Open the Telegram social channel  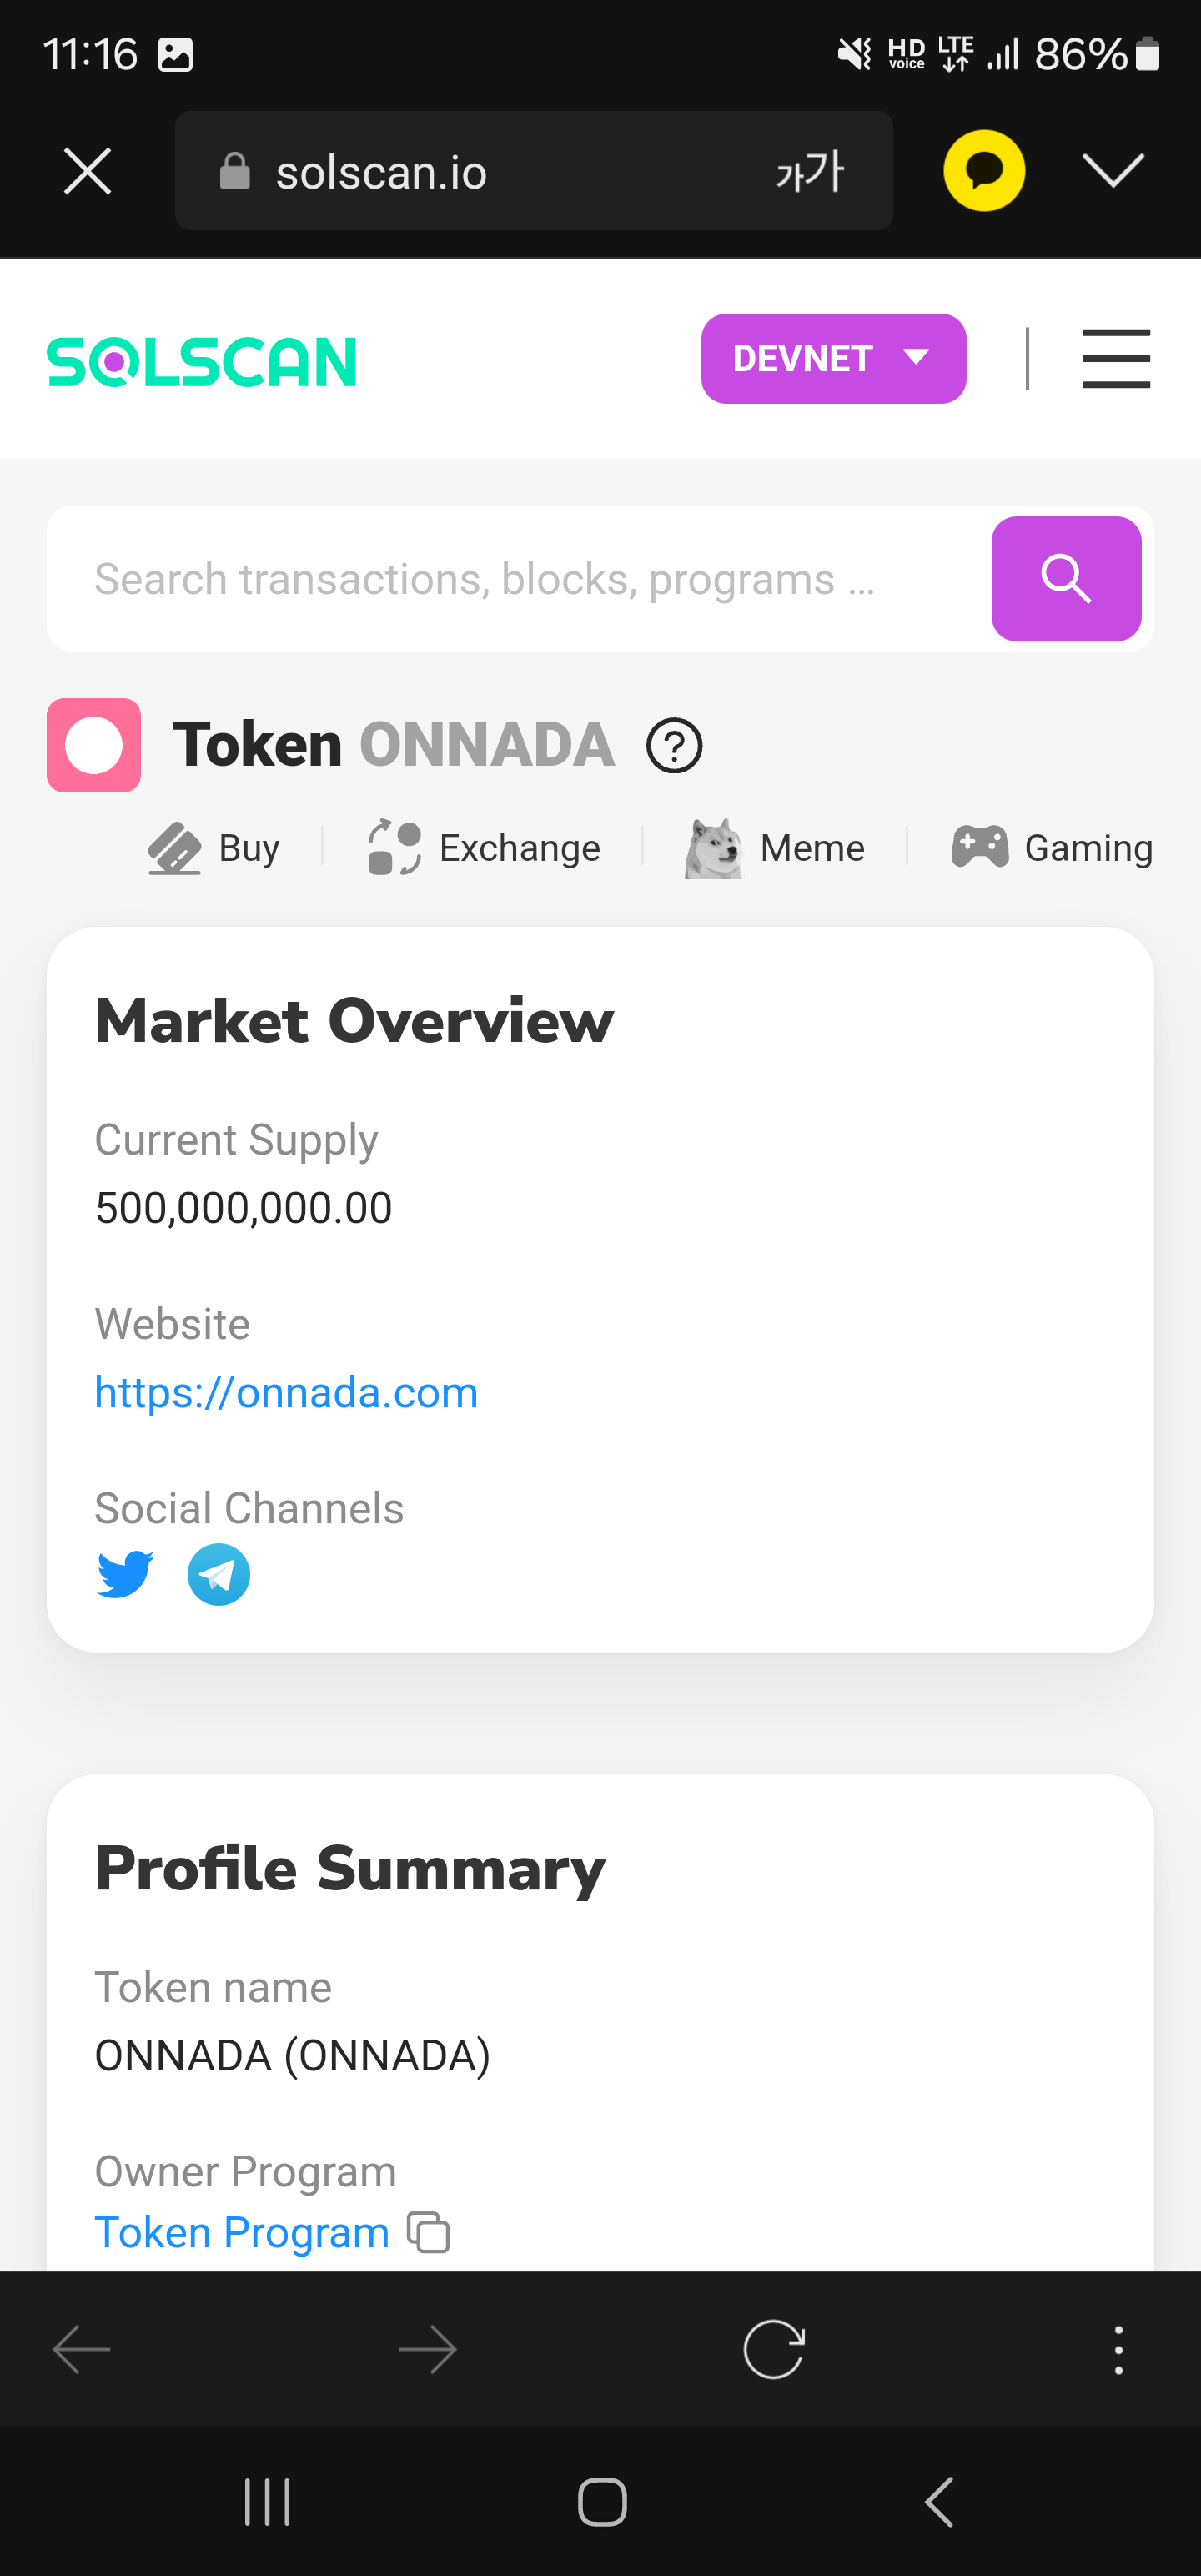pyautogui.click(x=218, y=1574)
